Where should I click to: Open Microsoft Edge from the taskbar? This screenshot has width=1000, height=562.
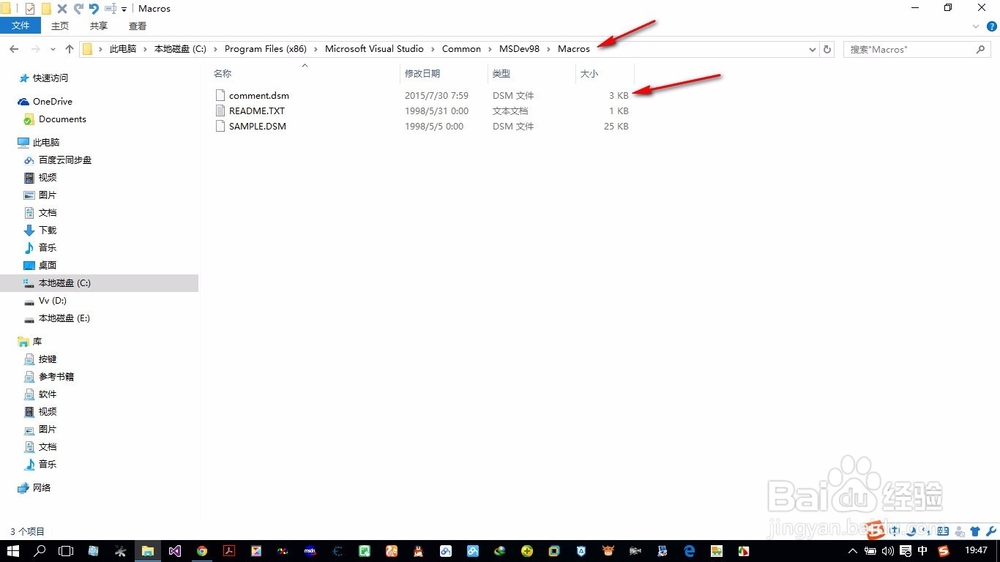[689, 551]
